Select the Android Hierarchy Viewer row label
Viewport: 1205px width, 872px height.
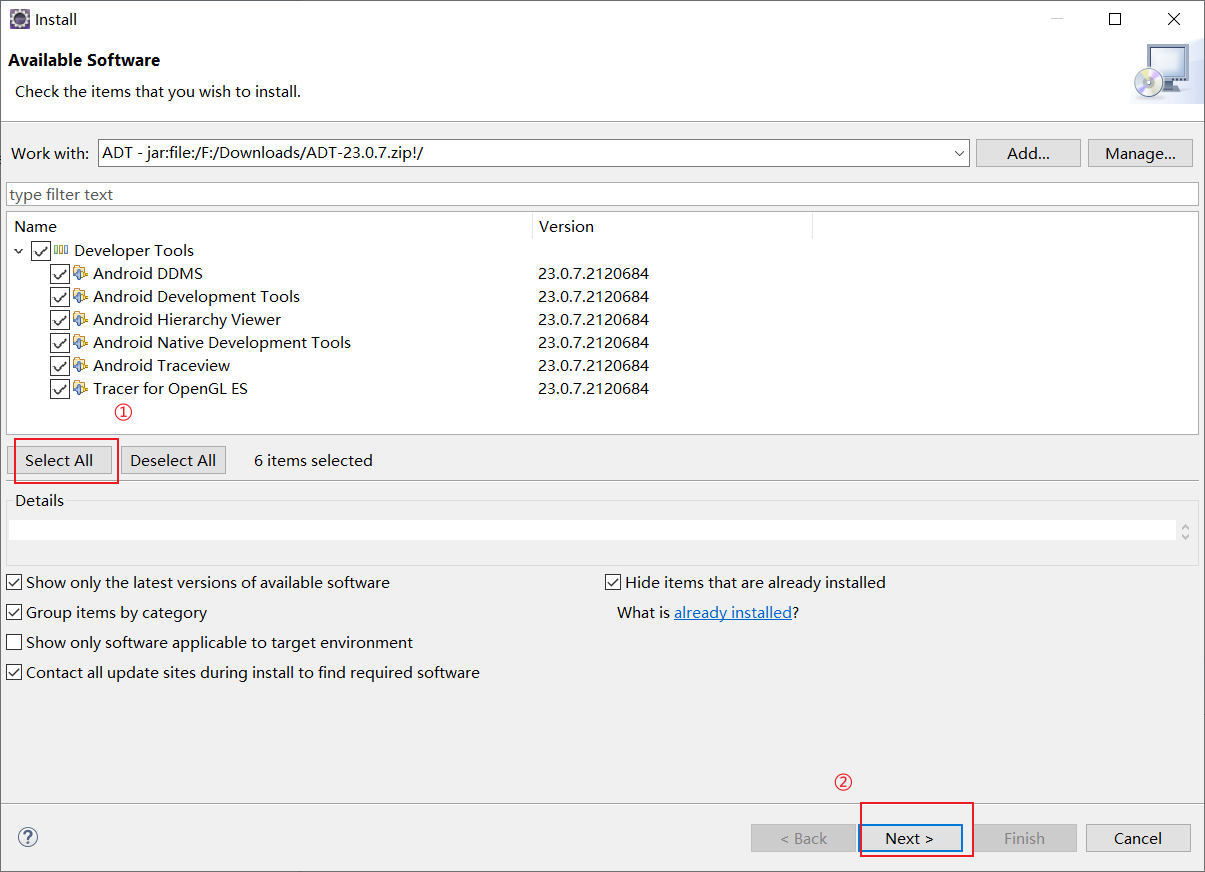click(187, 319)
